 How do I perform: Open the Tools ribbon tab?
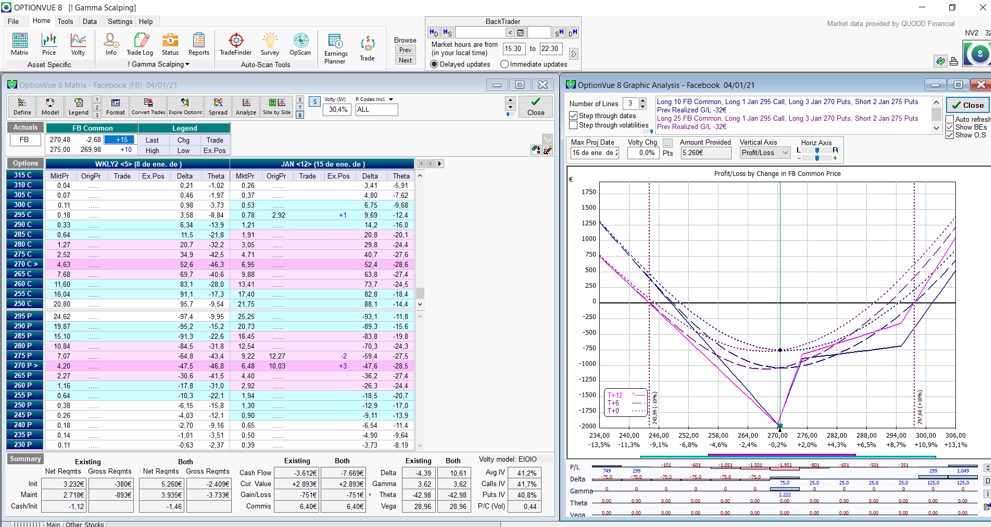[66, 21]
